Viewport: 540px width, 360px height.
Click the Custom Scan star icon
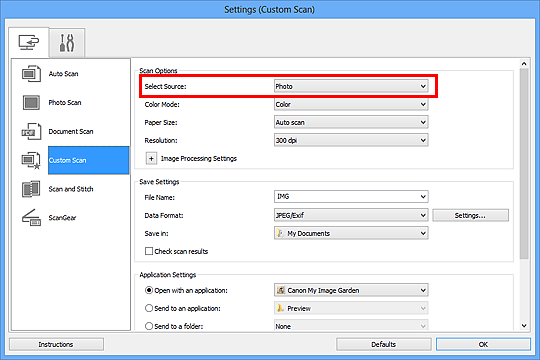click(31, 161)
